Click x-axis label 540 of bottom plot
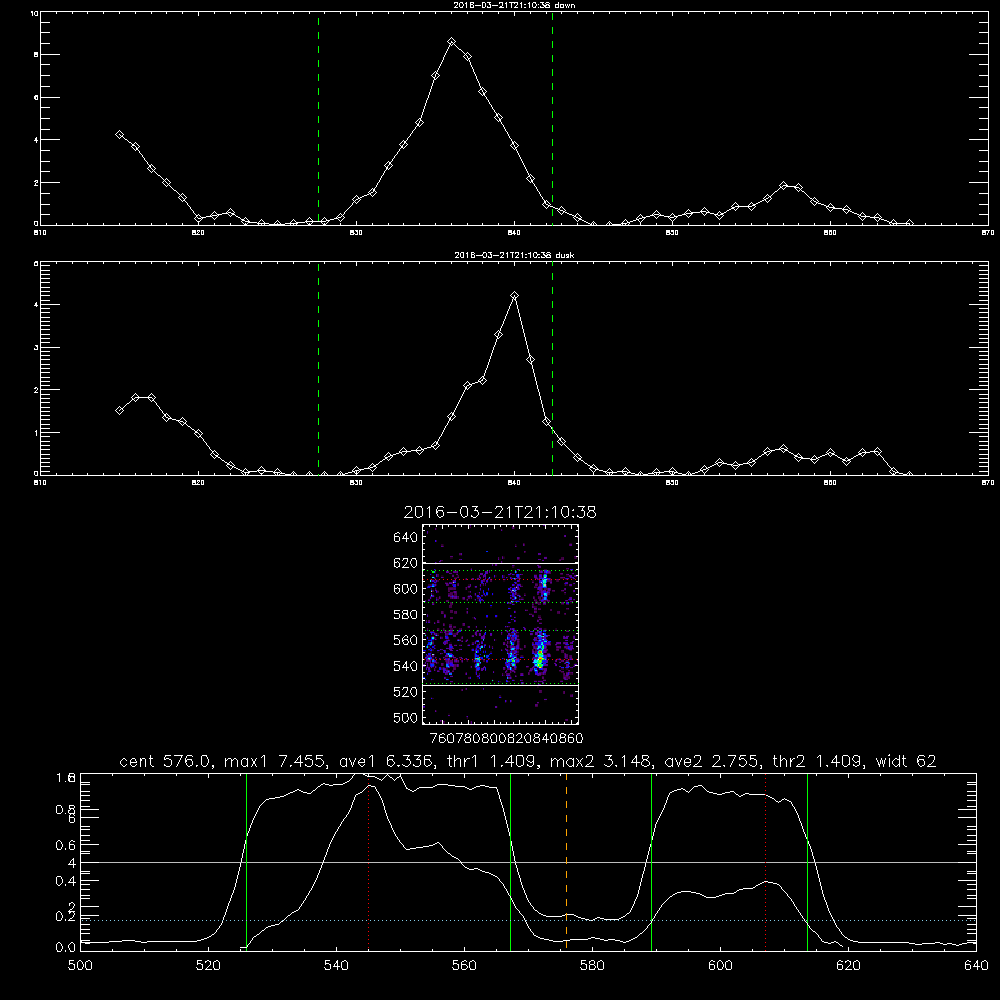 (336, 966)
